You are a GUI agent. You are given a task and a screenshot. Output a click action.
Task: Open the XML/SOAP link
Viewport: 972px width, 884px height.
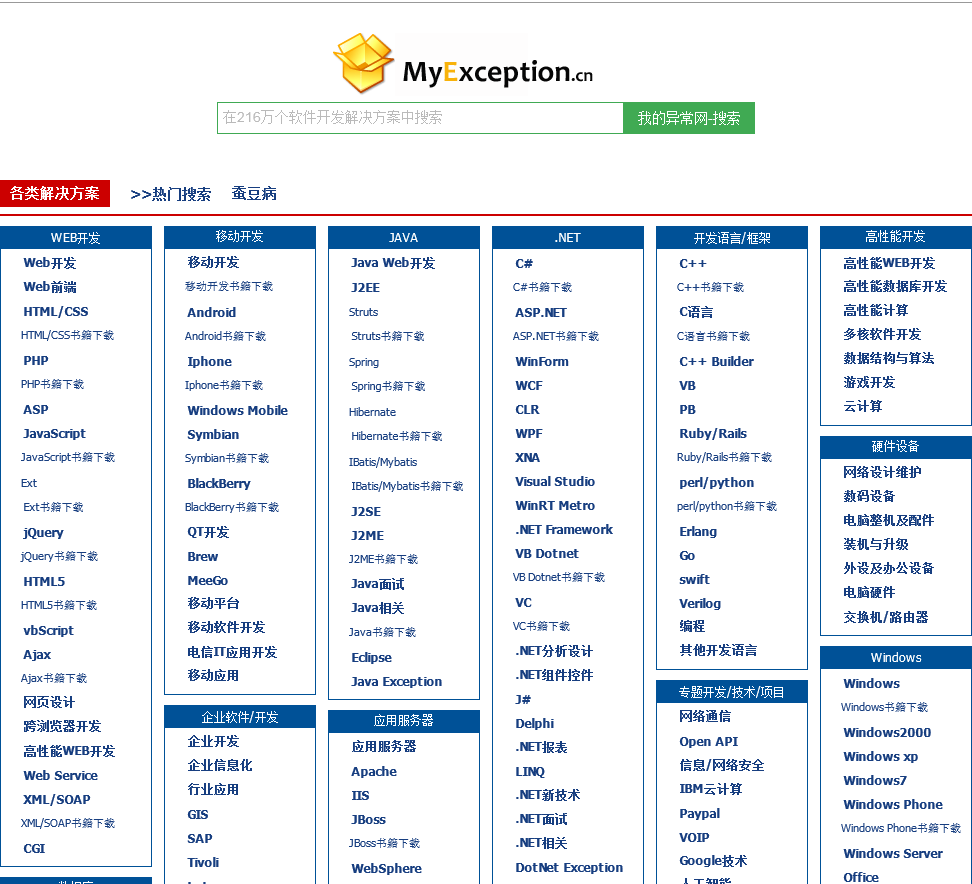point(57,800)
